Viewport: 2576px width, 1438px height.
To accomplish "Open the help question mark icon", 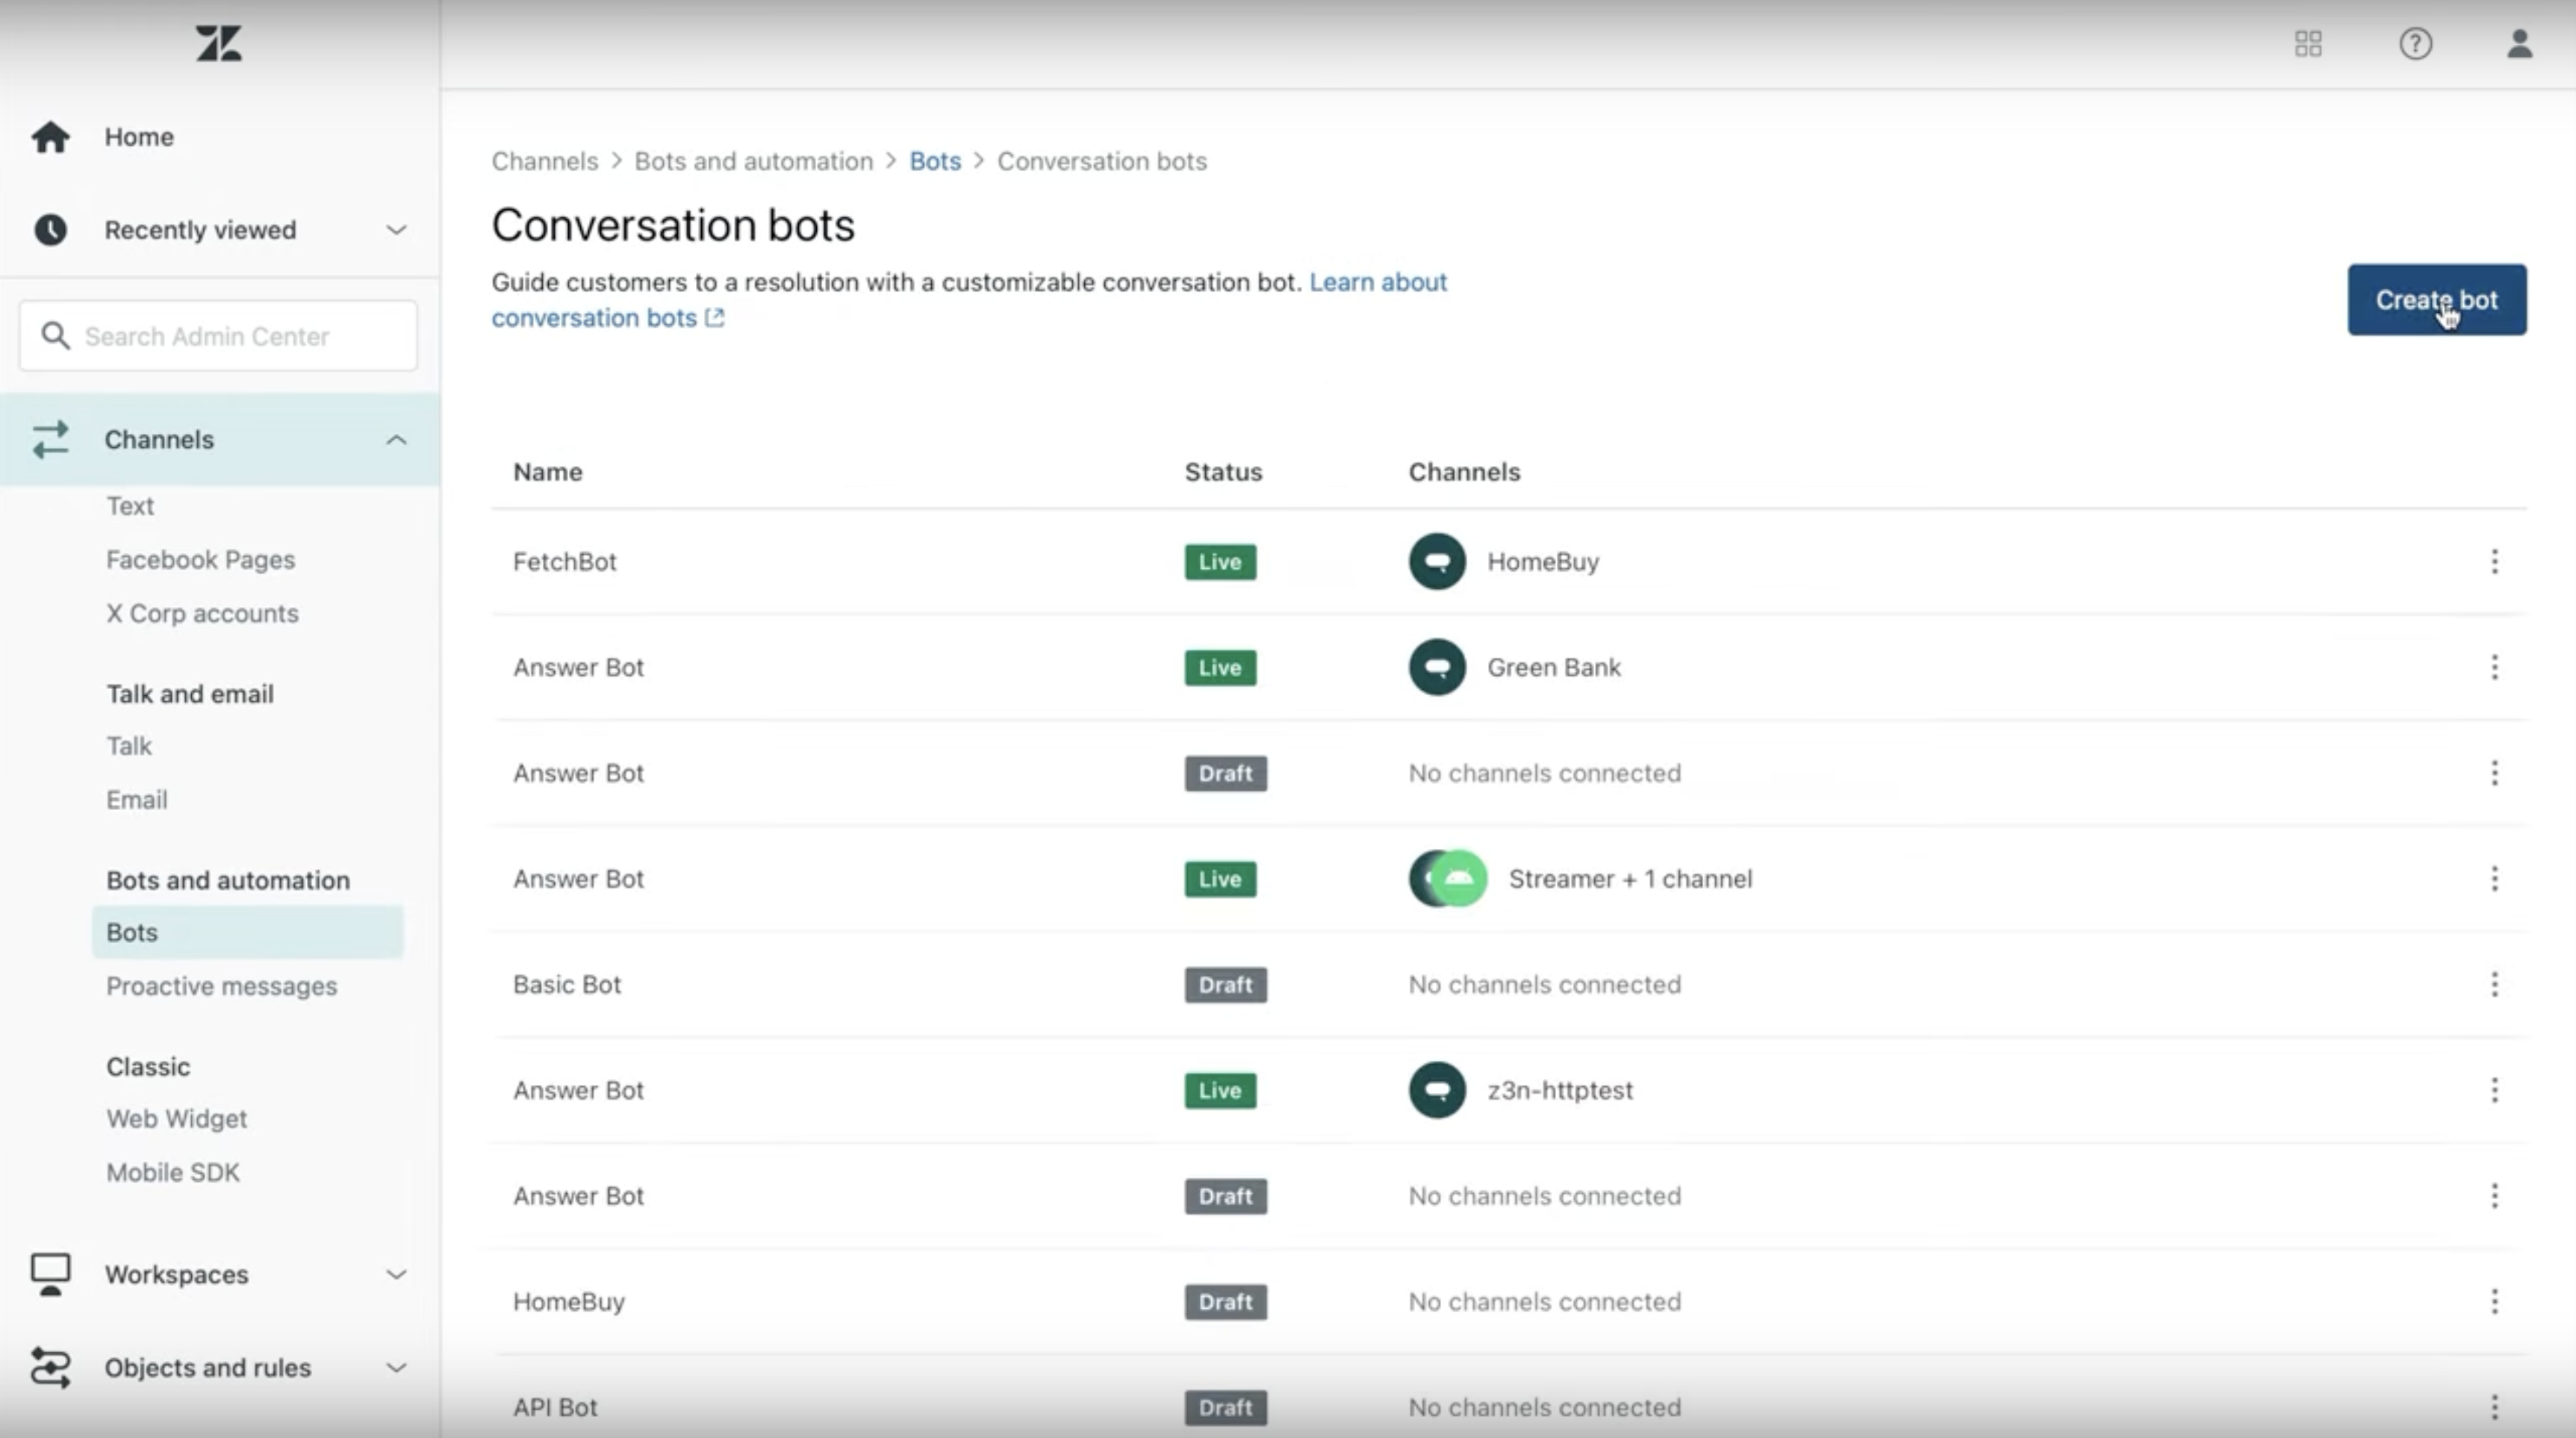I will click(2415, 44).
